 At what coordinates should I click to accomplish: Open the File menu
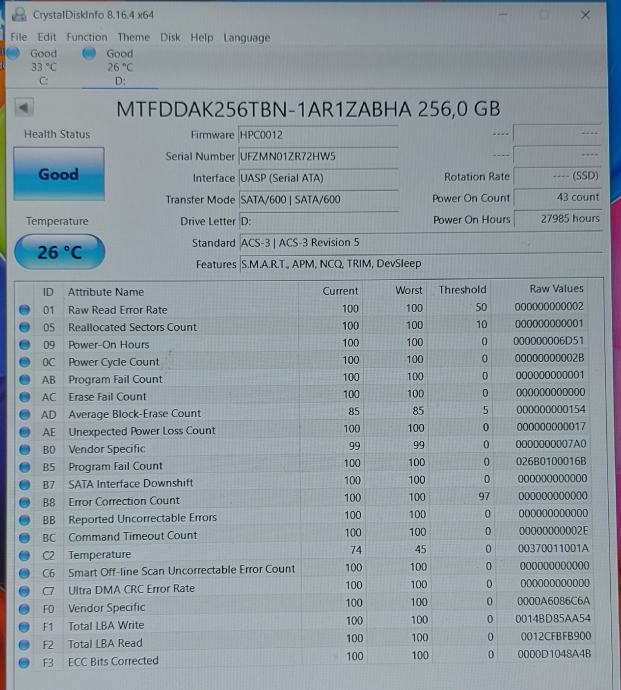18,37
